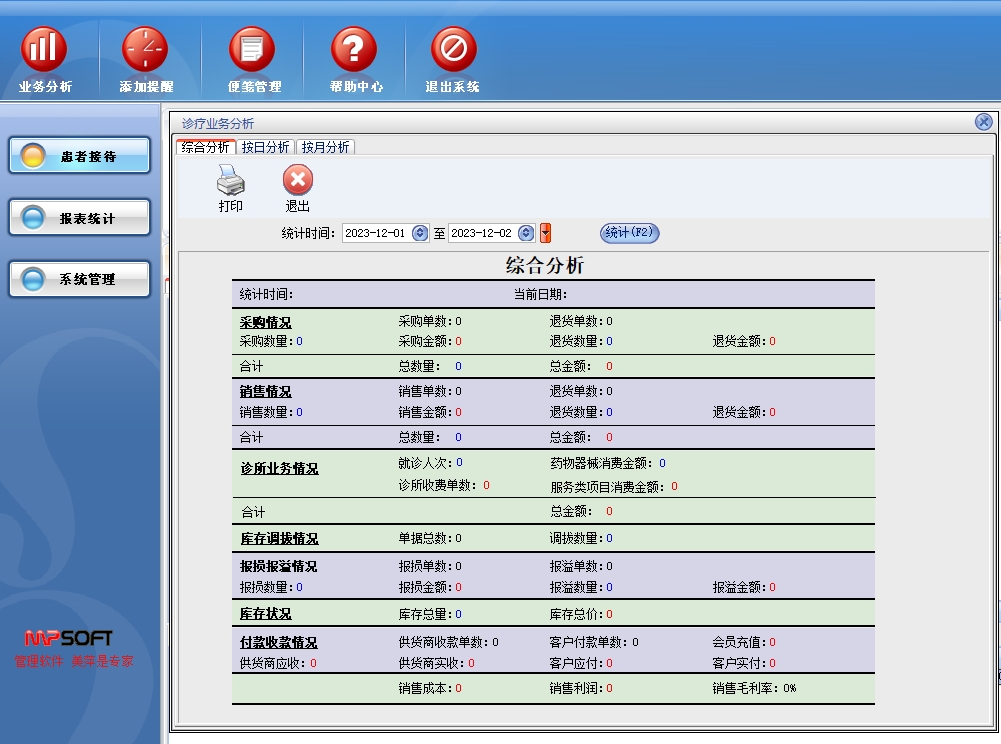The image size is (1001, 744).
Task: Click the start date field 2023-12-01
Action: [x=376, y=233]
